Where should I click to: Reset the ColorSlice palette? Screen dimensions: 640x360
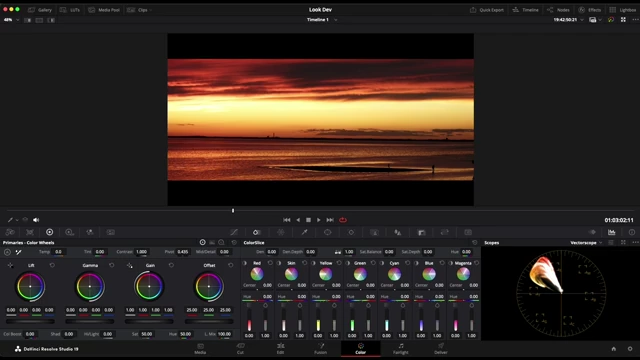pos(474,242)
